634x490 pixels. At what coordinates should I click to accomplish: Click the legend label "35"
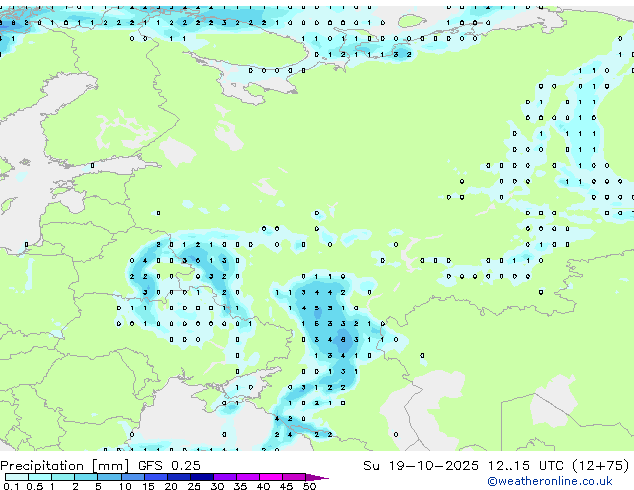(240, 486)
